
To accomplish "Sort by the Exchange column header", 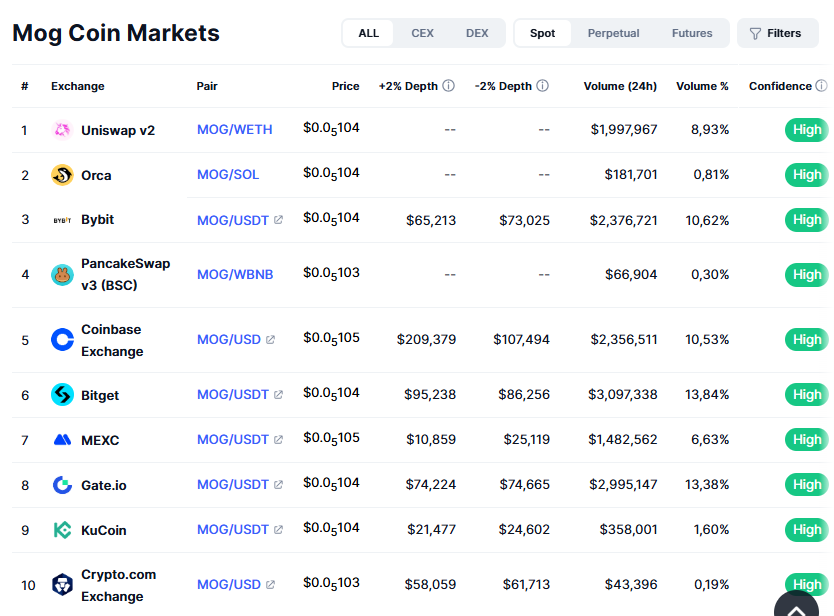I will [78, 86].
